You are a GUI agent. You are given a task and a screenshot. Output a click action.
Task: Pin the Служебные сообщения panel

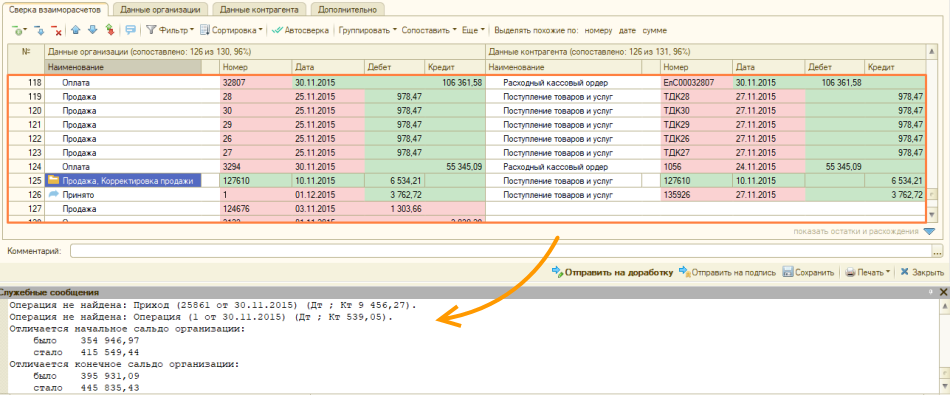(x=931, y=292)
